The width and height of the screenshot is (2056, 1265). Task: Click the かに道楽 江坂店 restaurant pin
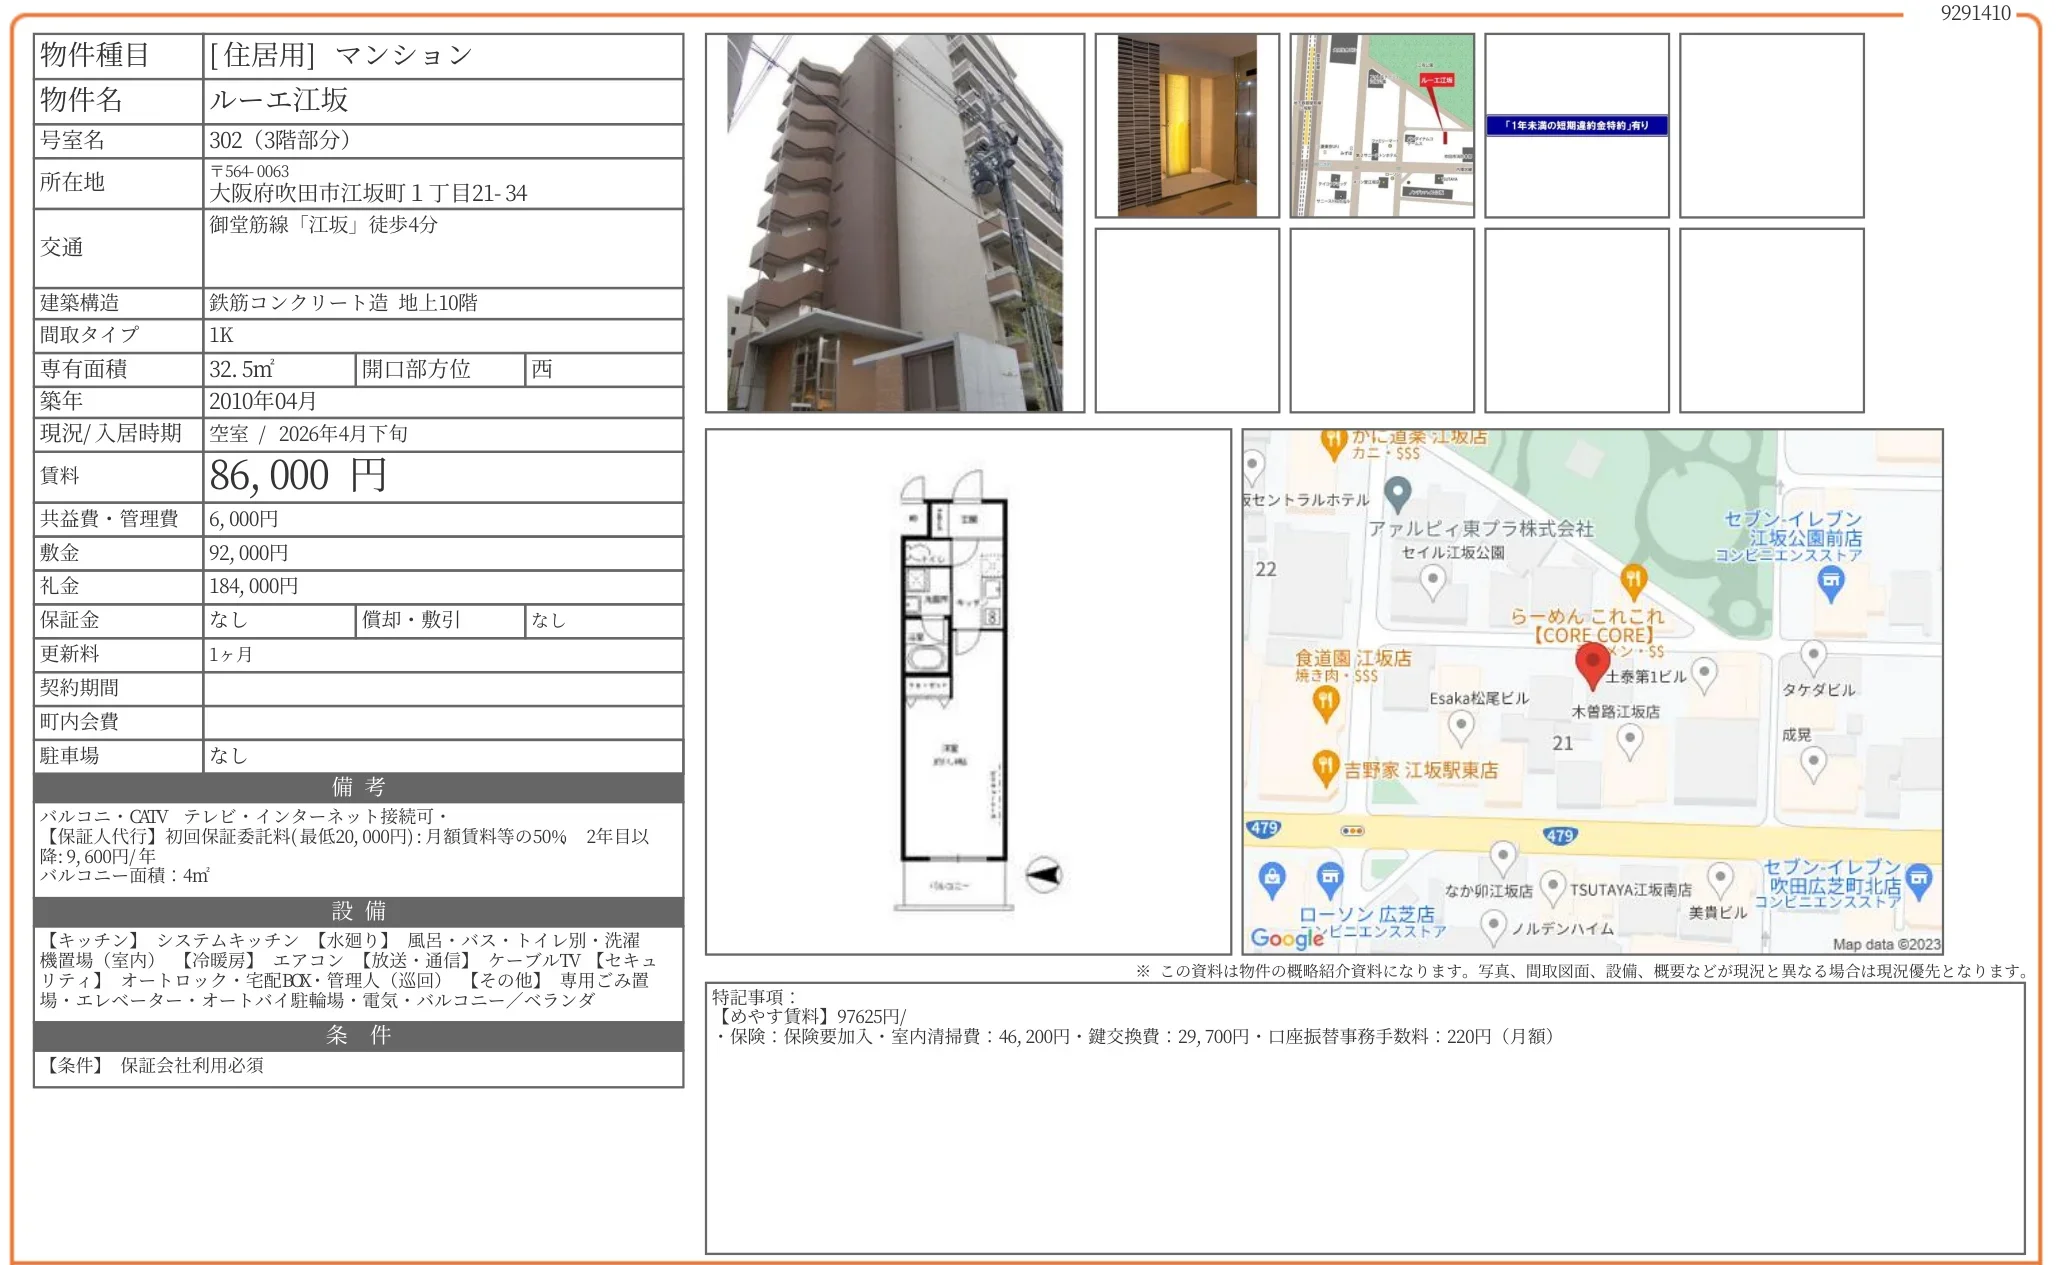click(1333, 441)
